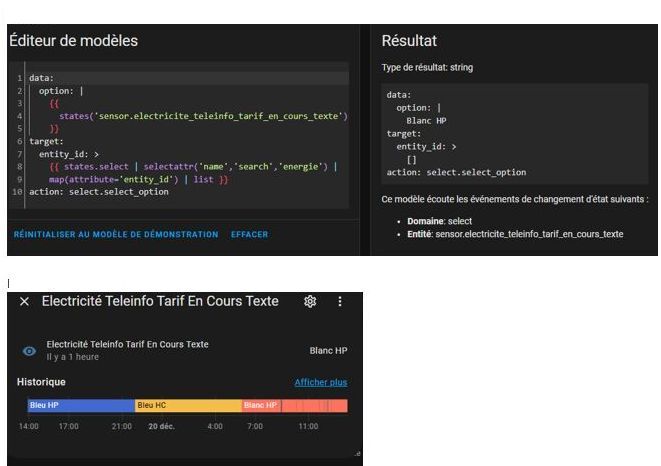Image resolution: width=661 pixels, height=466 pixels.
Task: Click the blue Bleu HP history segment
Action: 80,405
